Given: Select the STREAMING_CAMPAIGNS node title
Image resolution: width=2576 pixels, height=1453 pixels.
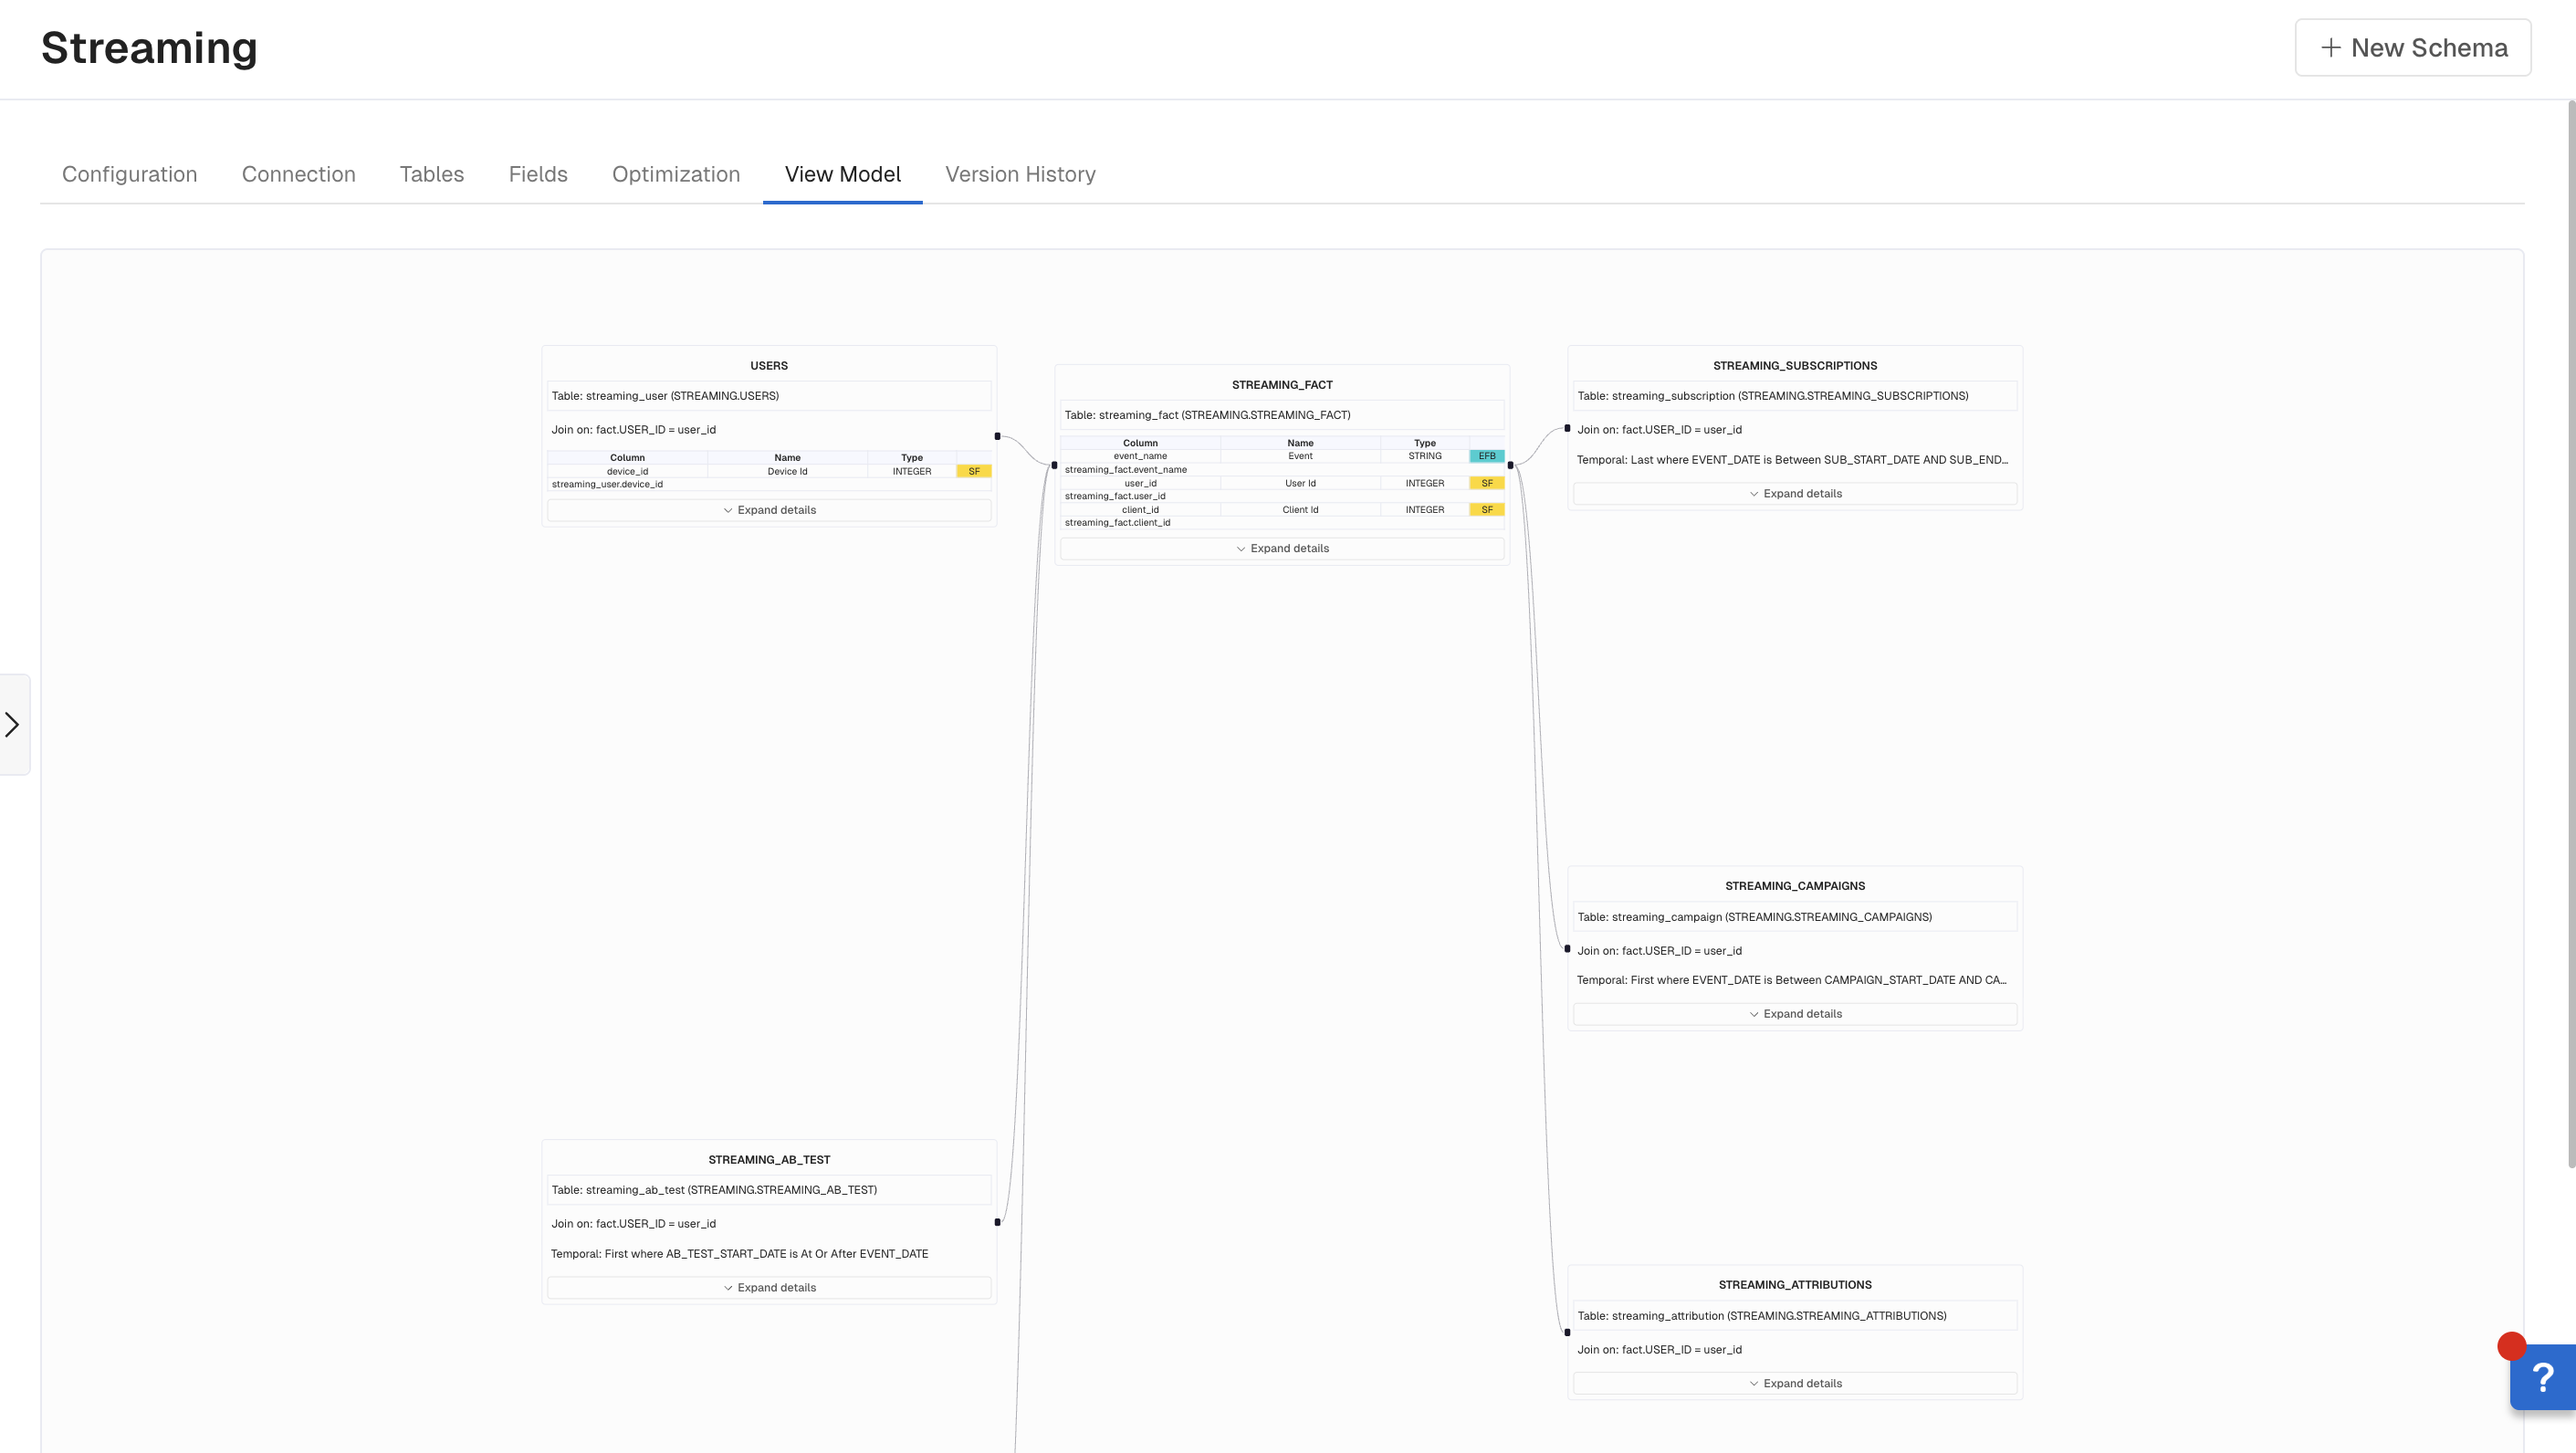Looking at the screenshot, I should coord(1794,886).
